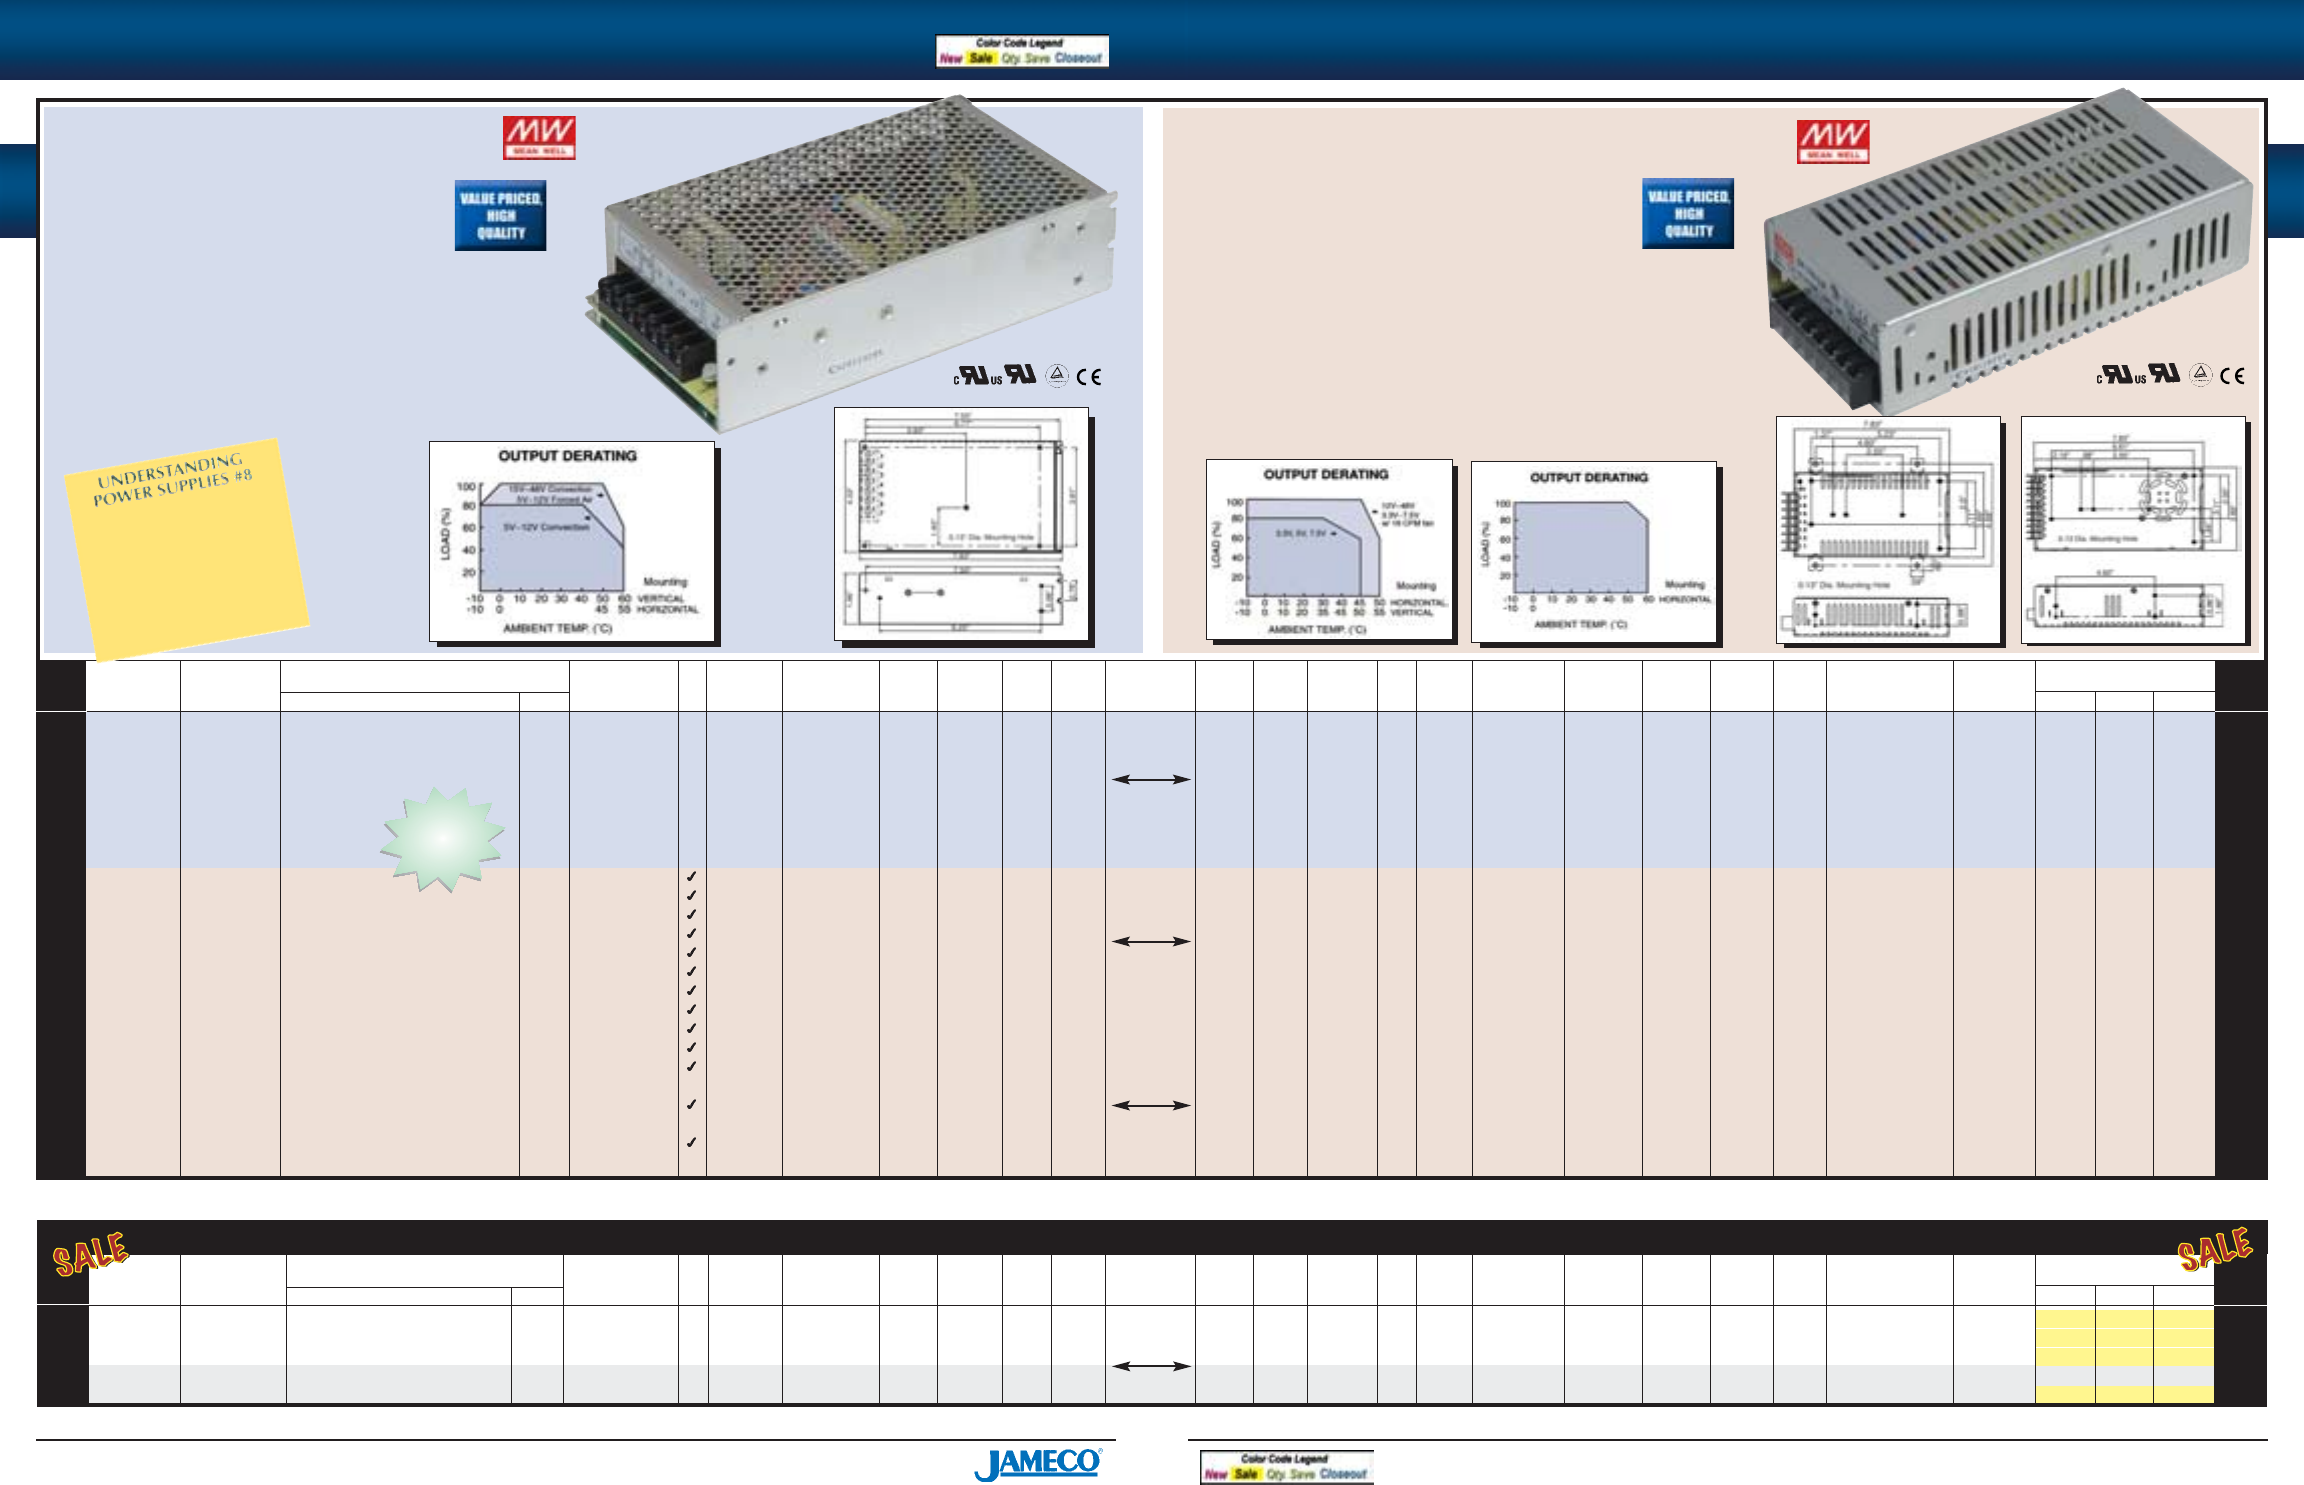The image size is (2304, 1485).
Task: Click 'AMBIENT TEMP. (°C)' in blue panel chart
Action: tap(557, 628)
